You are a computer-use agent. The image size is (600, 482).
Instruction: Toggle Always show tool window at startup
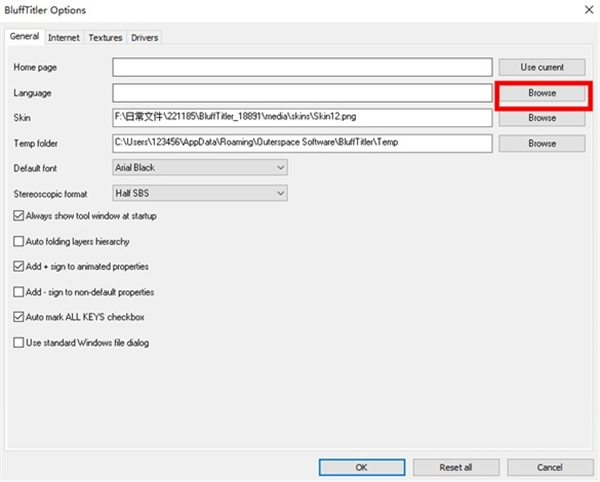click(19, 216)
